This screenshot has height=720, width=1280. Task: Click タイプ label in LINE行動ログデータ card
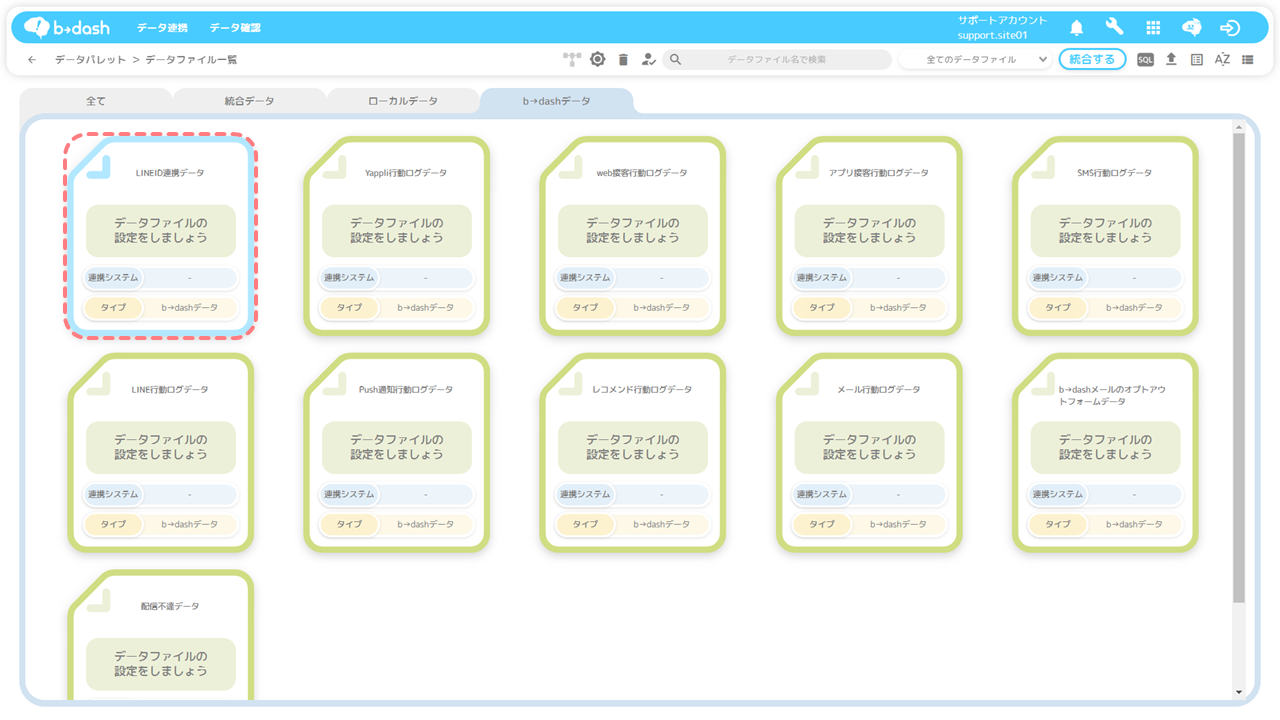coord(113,524)
